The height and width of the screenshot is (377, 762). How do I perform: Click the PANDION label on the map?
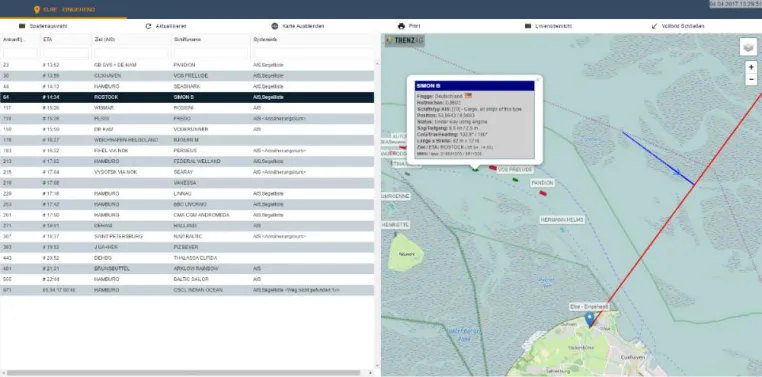pos(542,183)
